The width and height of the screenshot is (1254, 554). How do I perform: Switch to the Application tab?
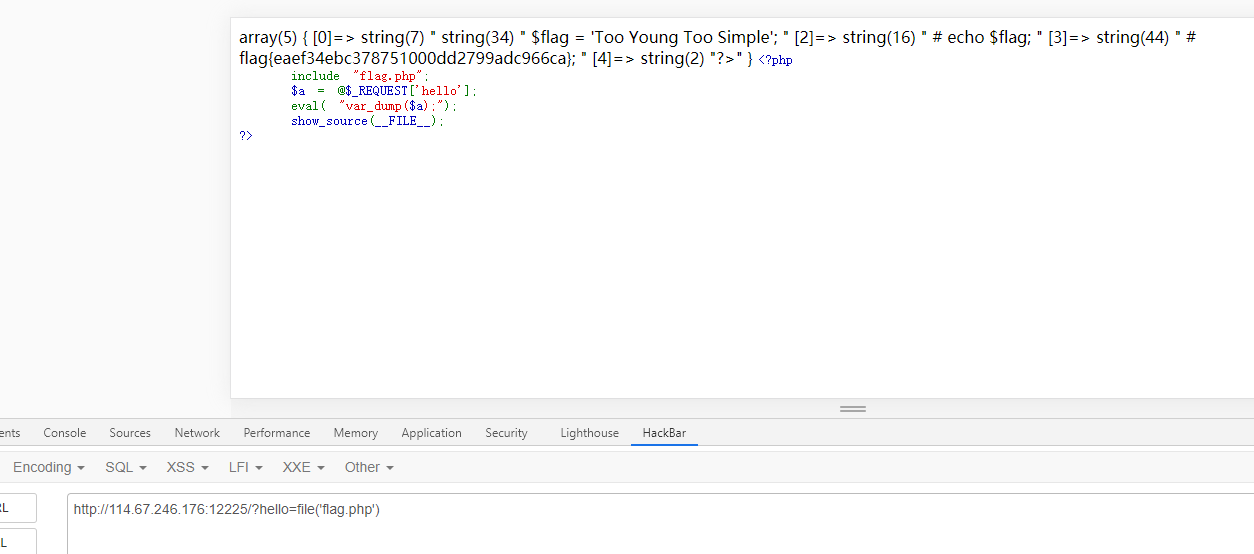[432, 433]
